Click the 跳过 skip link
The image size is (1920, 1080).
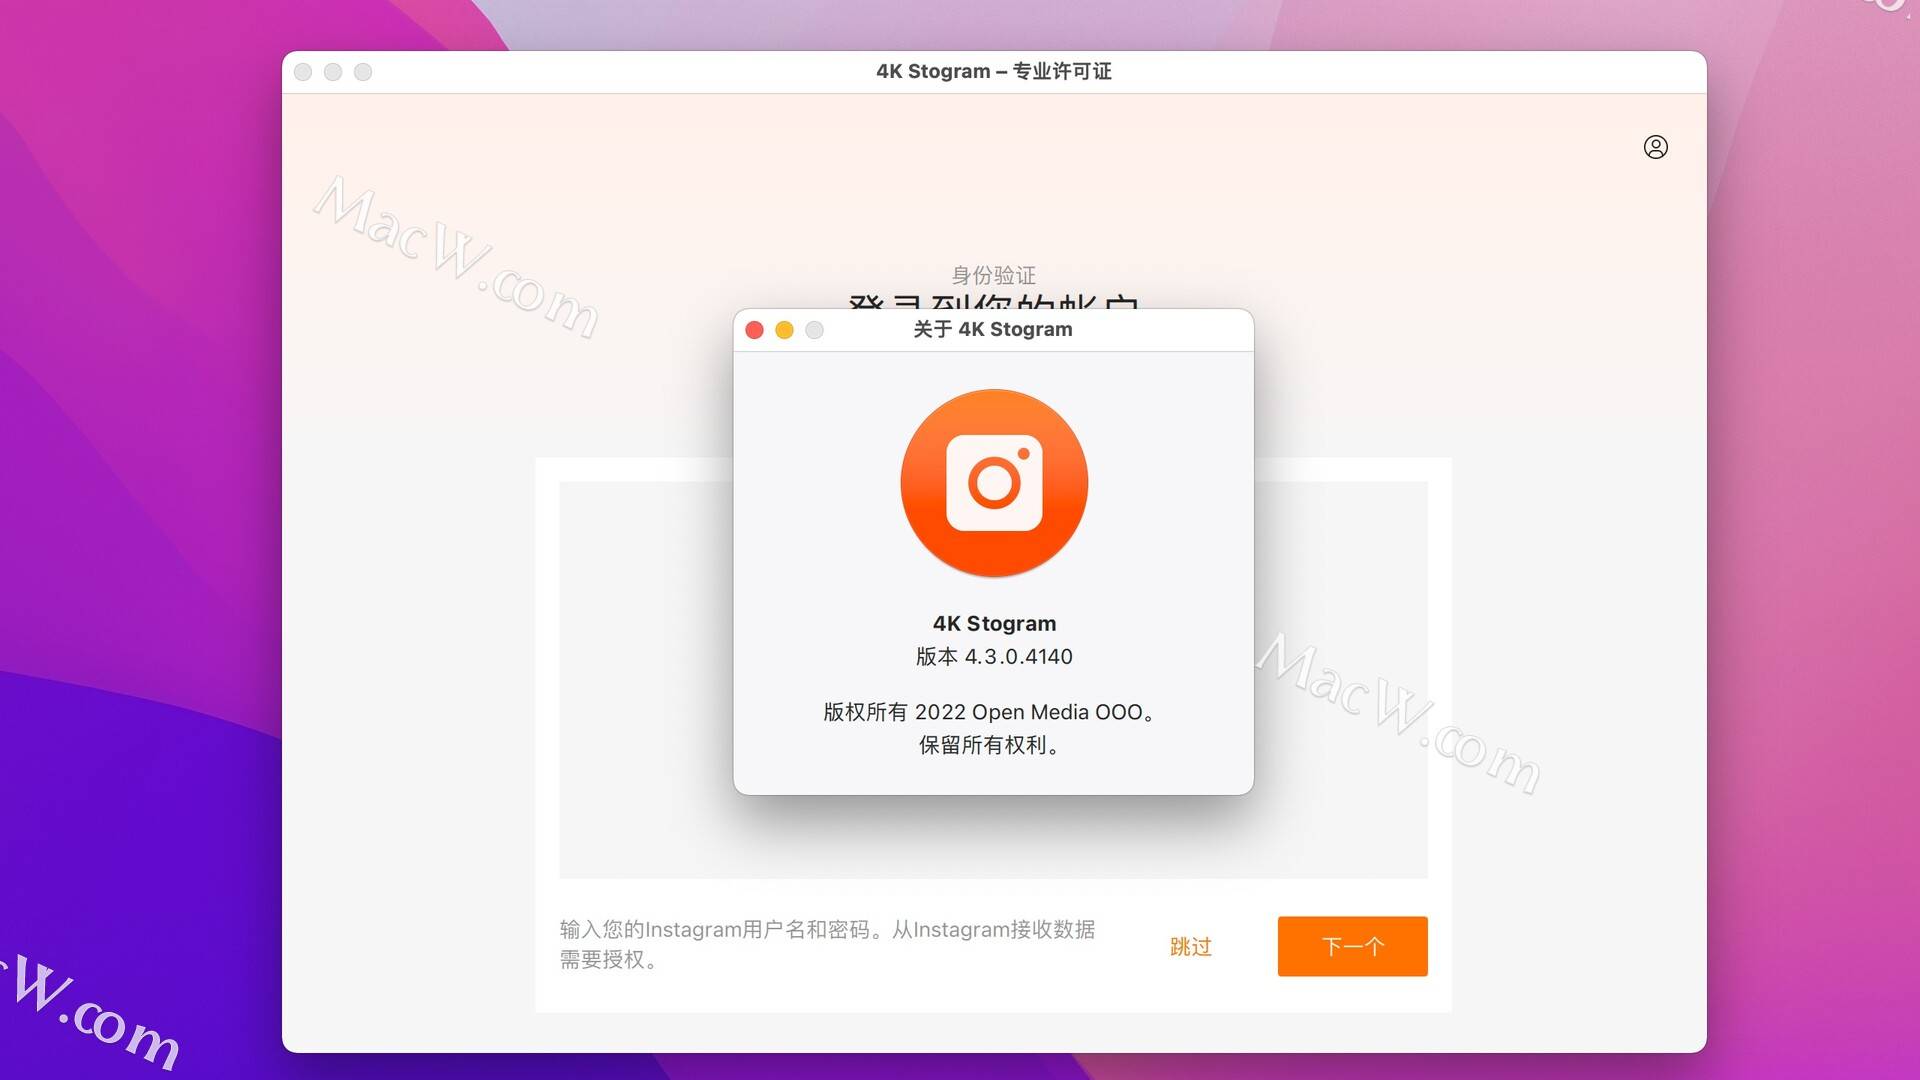point(1190,946)
